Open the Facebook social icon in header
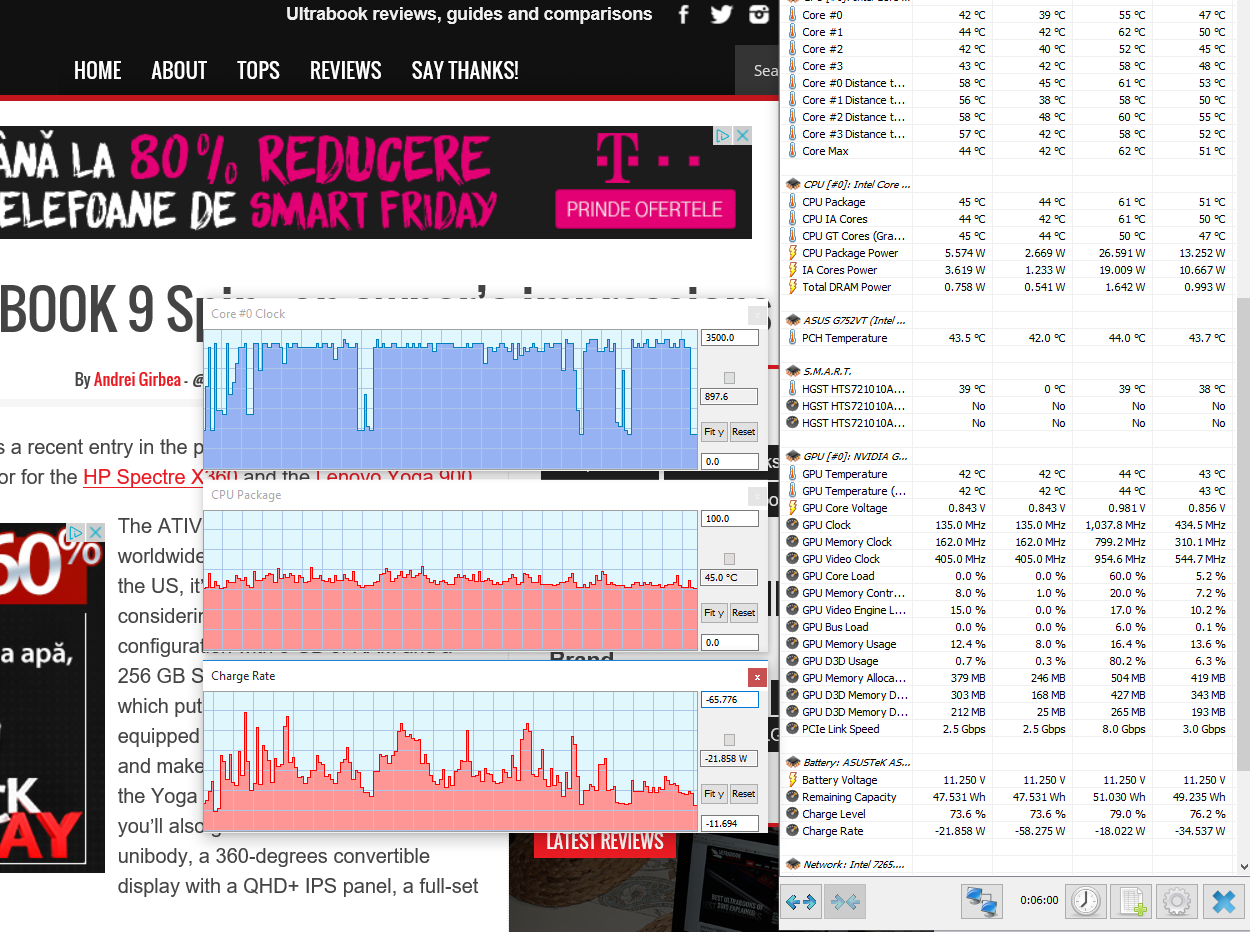Image resolution: width=1250 pixels, height=932 pixels. (684, 15)
